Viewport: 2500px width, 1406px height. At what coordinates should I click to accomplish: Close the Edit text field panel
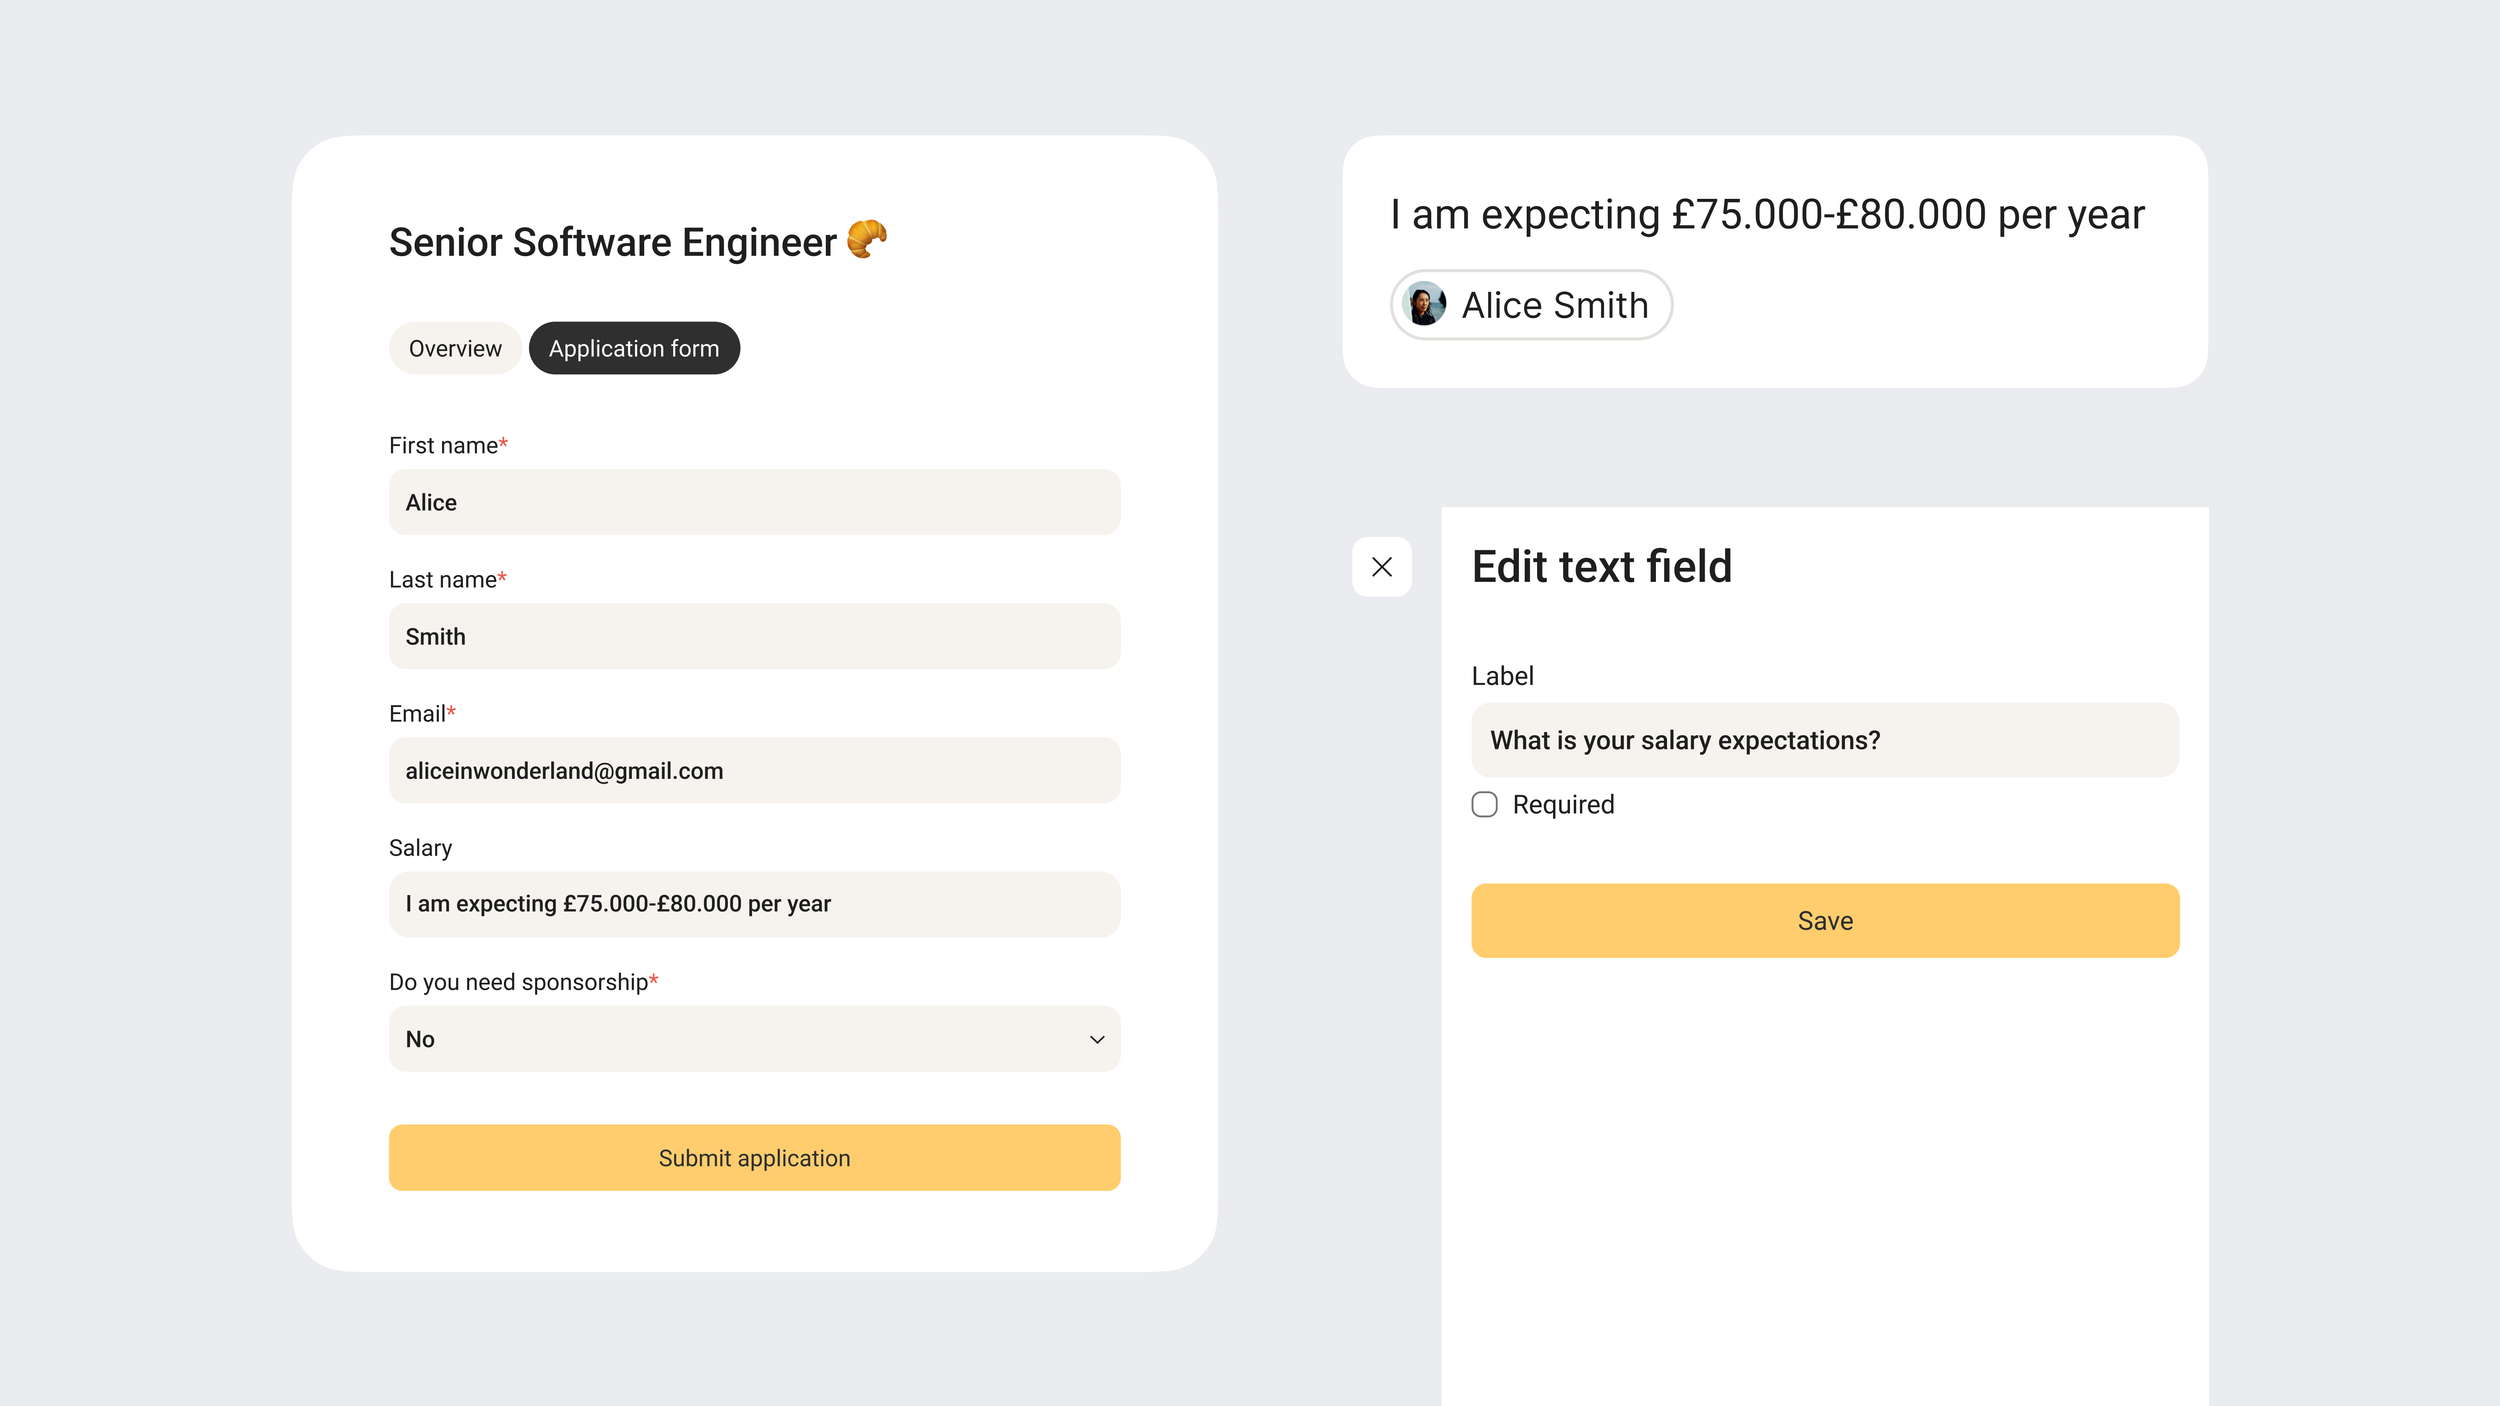coord(1382,567)
